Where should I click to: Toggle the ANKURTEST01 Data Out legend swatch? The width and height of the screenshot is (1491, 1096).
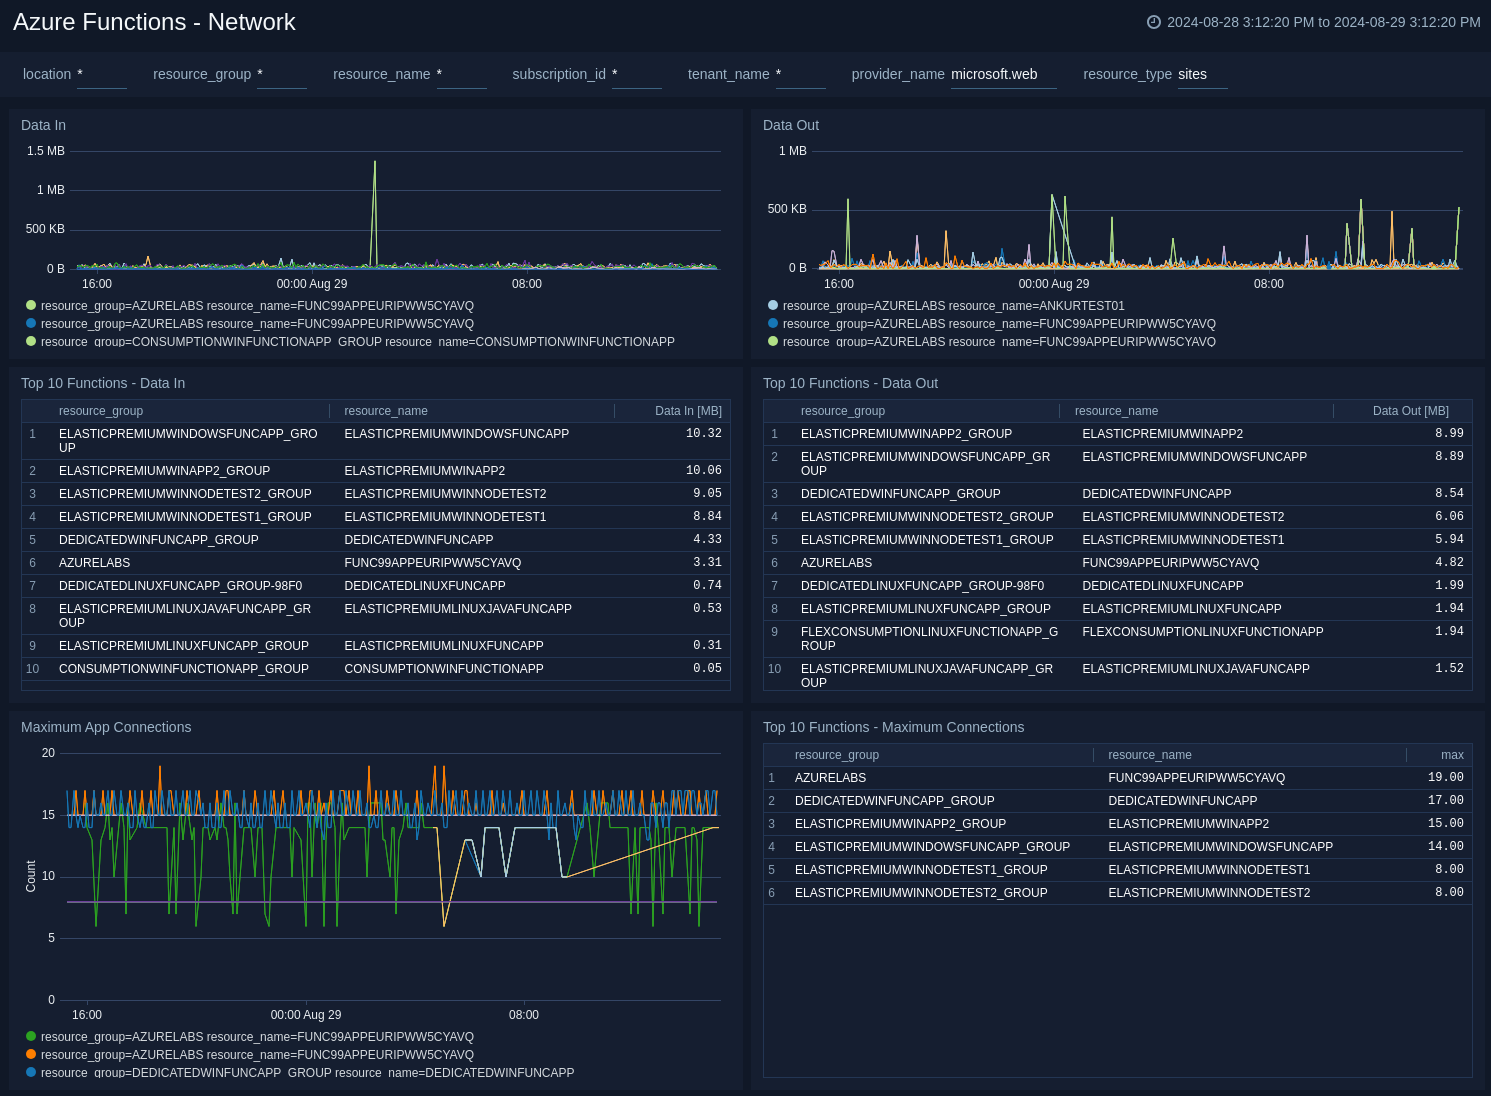tap(773, 305)
